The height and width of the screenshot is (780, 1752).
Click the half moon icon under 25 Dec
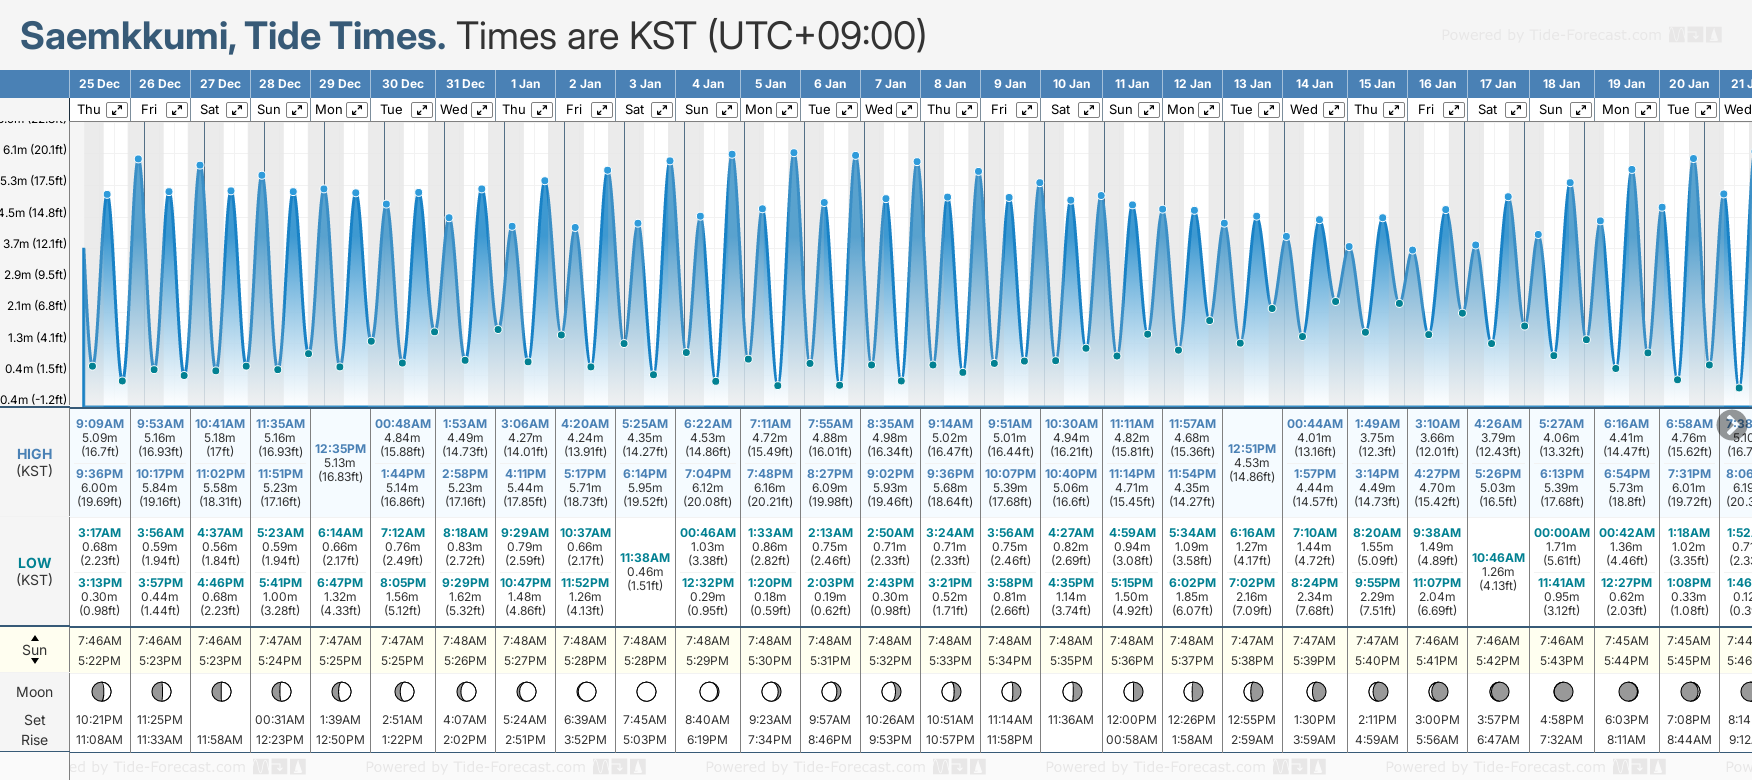[x=100, y=691]
